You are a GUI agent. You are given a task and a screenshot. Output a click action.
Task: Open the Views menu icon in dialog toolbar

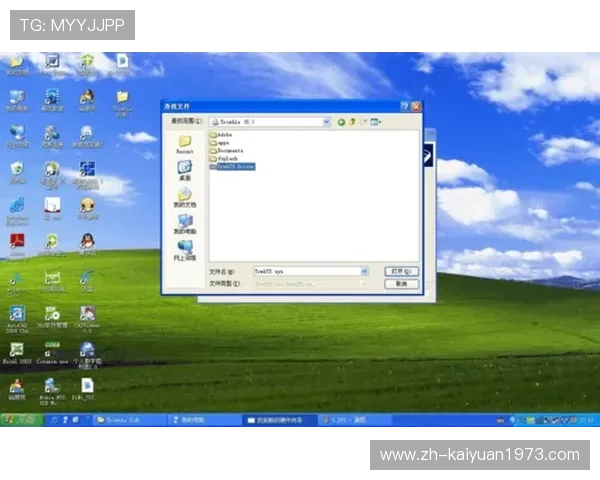point(376,121)
